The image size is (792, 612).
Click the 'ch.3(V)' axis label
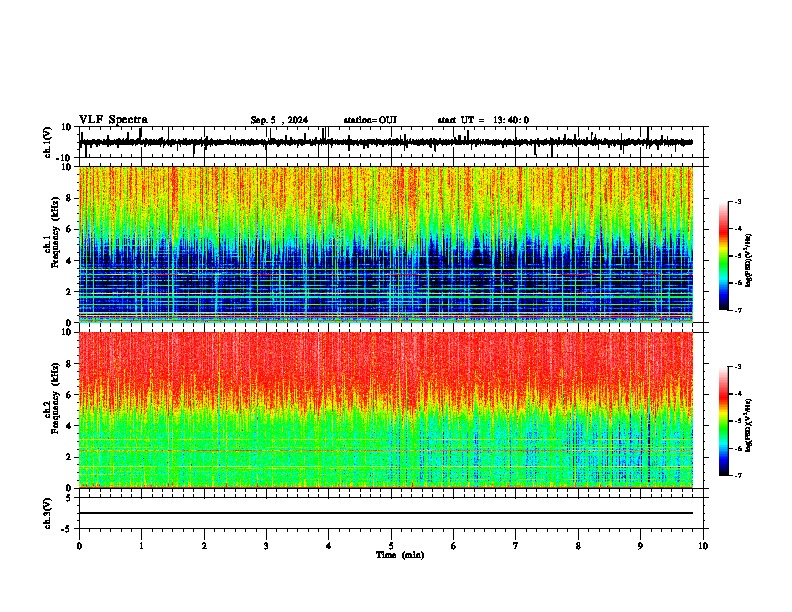tap(48, 513)
